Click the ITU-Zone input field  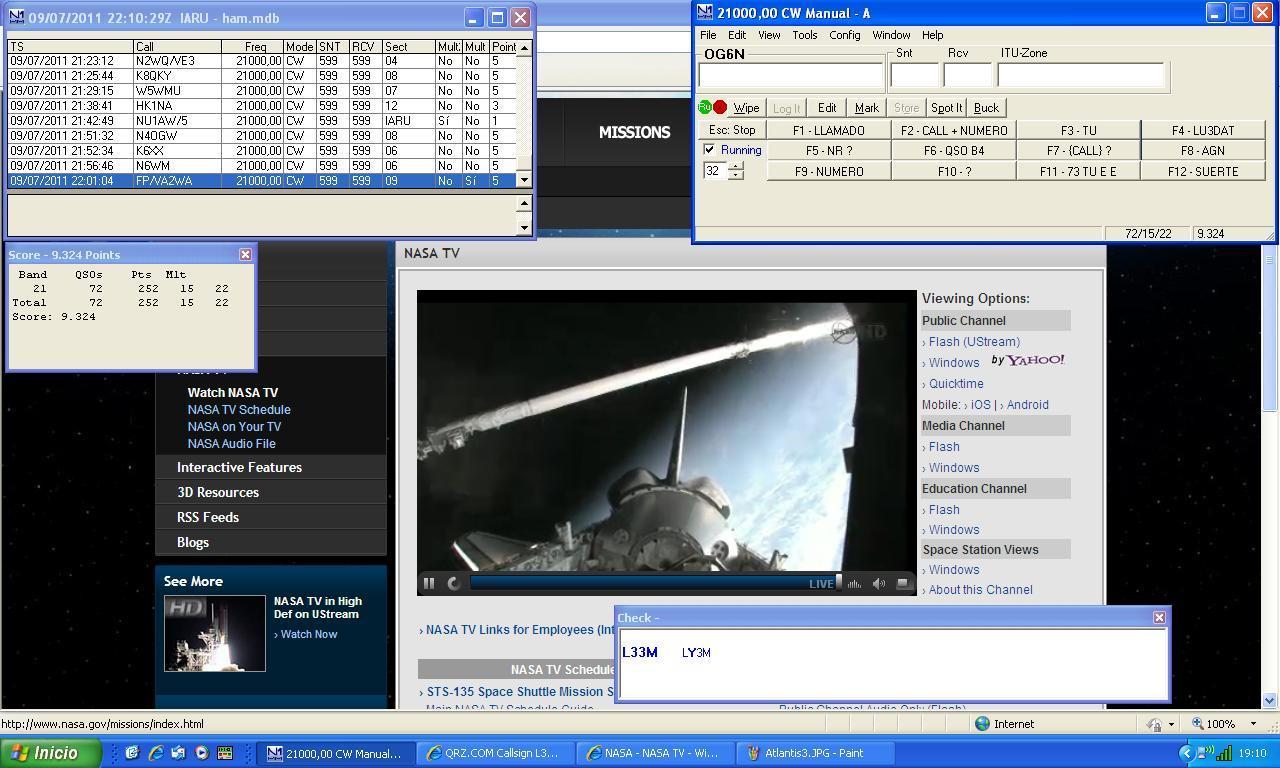[1081, 75]
